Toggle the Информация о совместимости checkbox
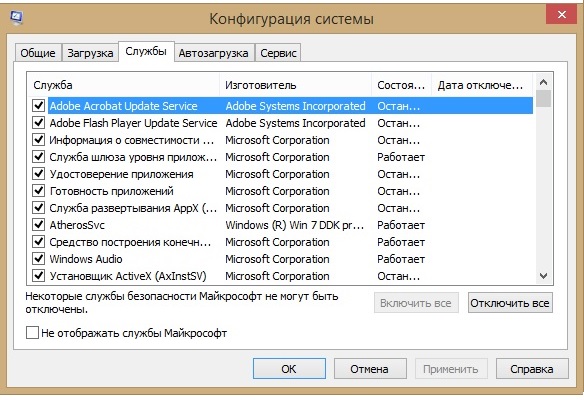 [38, 140]
